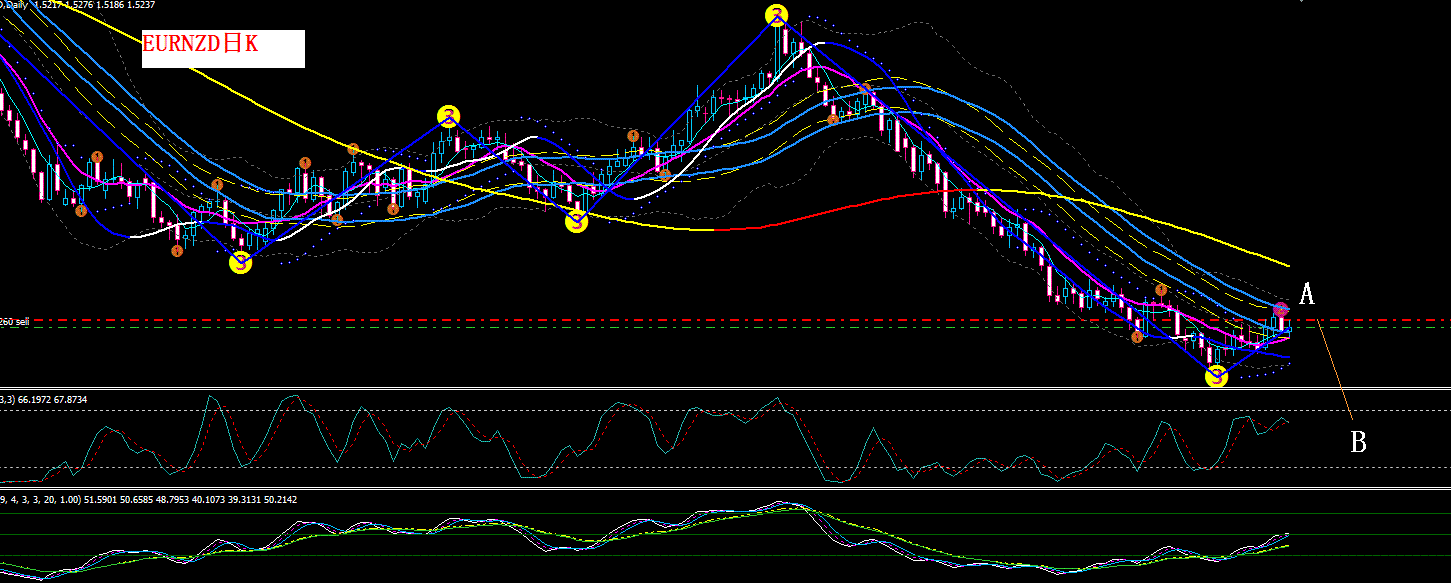
Task: Select the white letter A label
Action: [x=1306, y=294]
